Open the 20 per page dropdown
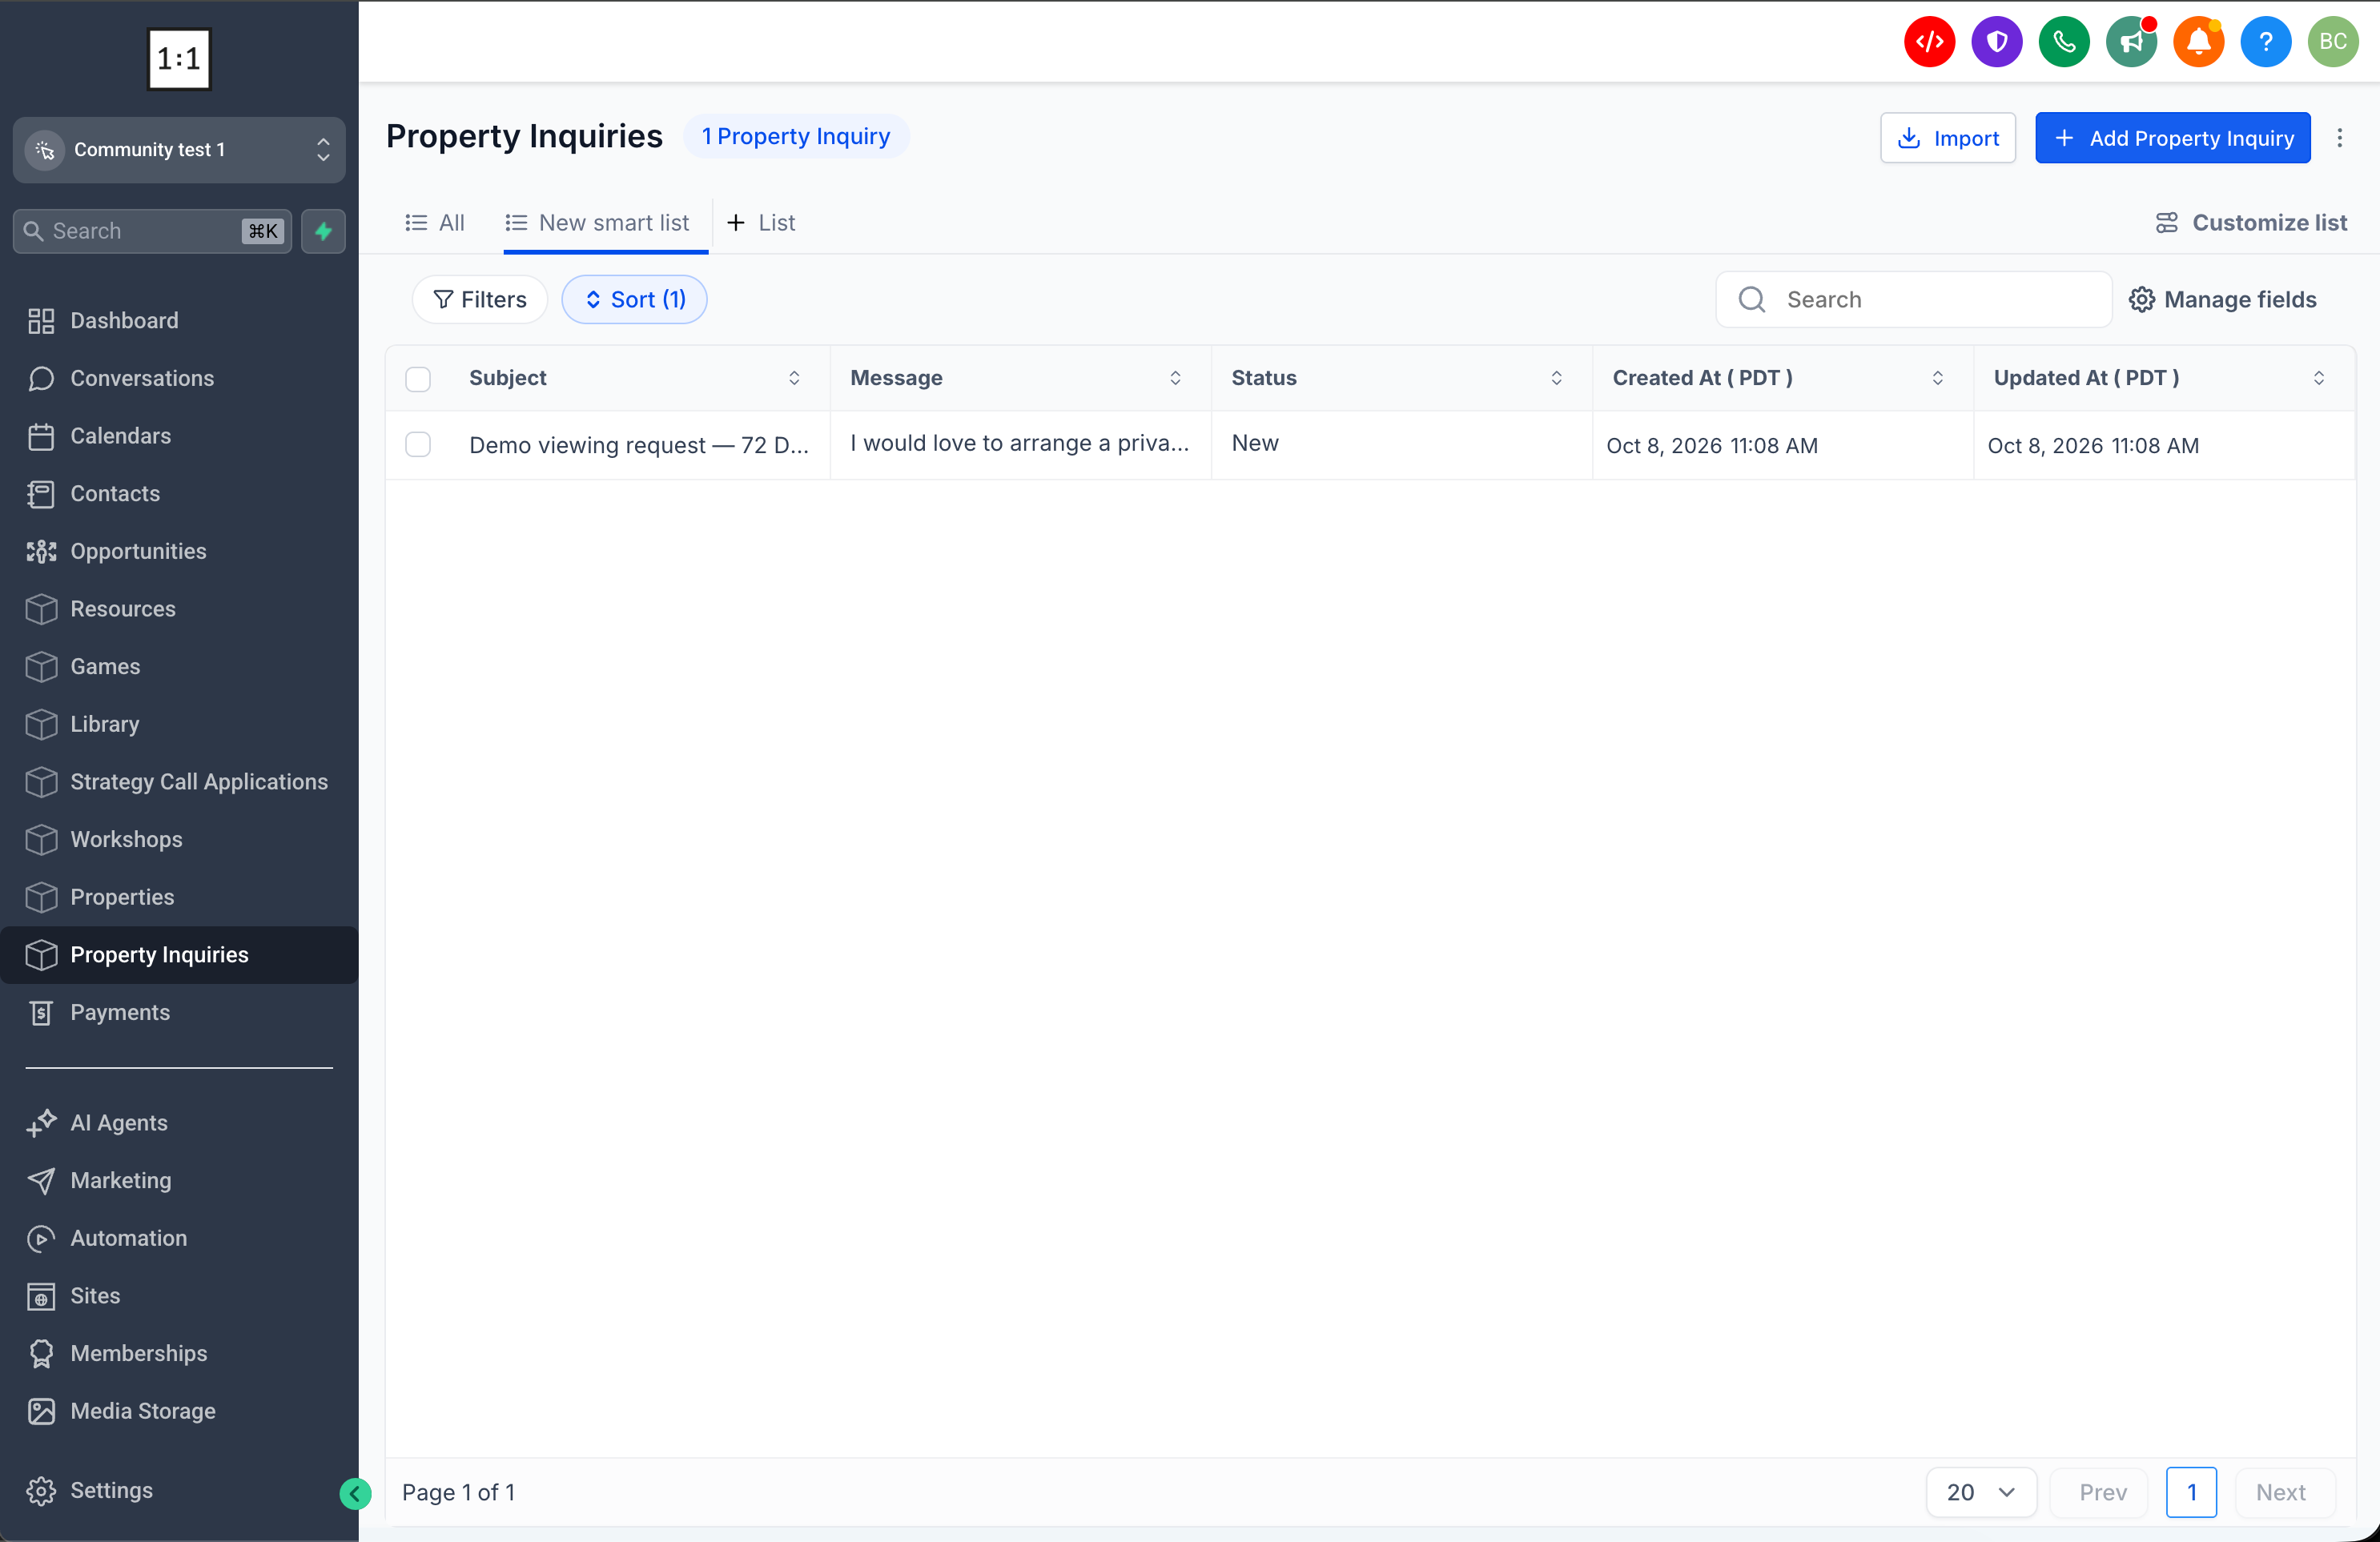The width and height of the screenshot is (2380, 1542). tap(1980, 1492)
